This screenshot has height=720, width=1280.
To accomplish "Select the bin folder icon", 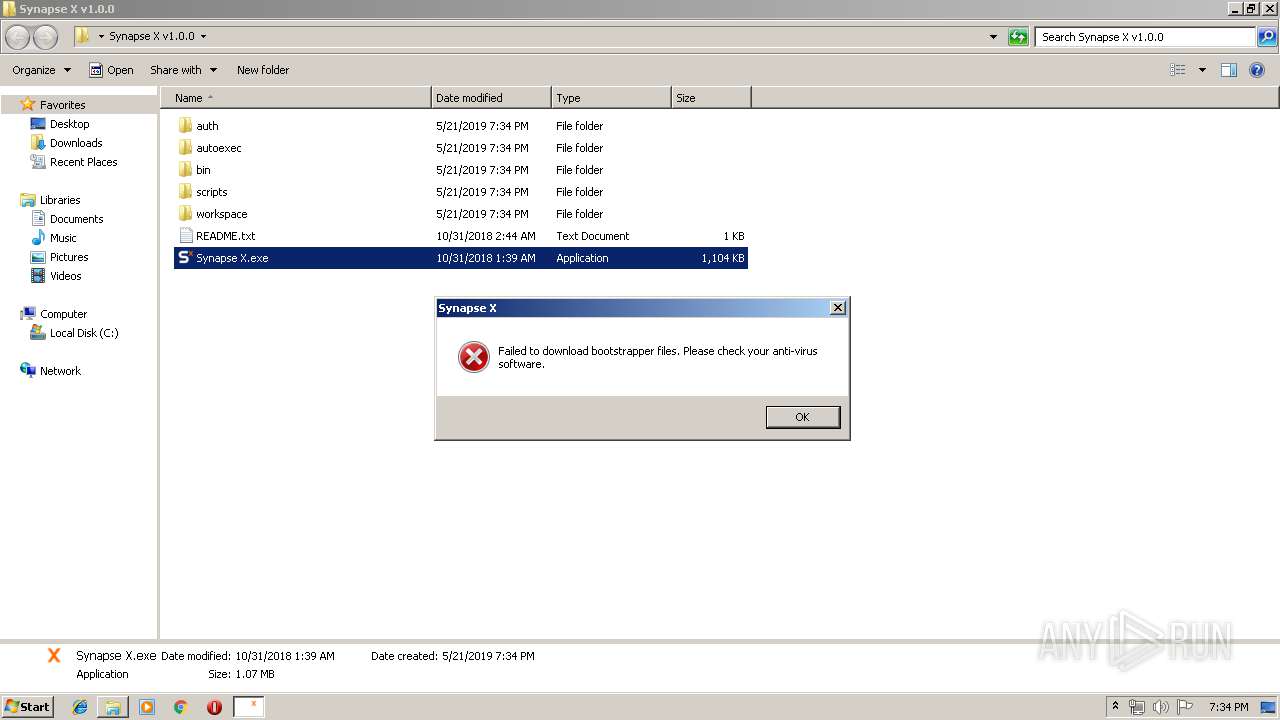I will click(185, 170).
